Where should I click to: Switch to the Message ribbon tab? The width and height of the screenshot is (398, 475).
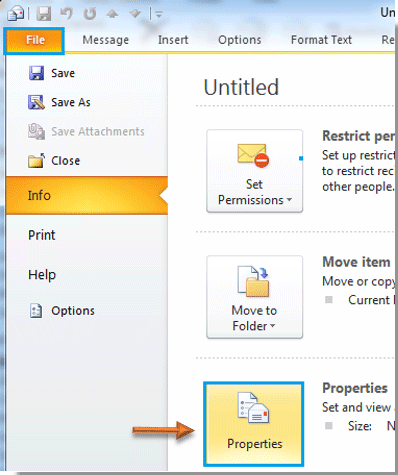(106, 40)
